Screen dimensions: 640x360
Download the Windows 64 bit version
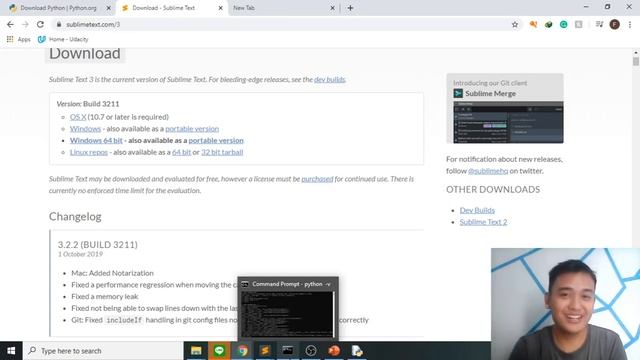point(96,140)
